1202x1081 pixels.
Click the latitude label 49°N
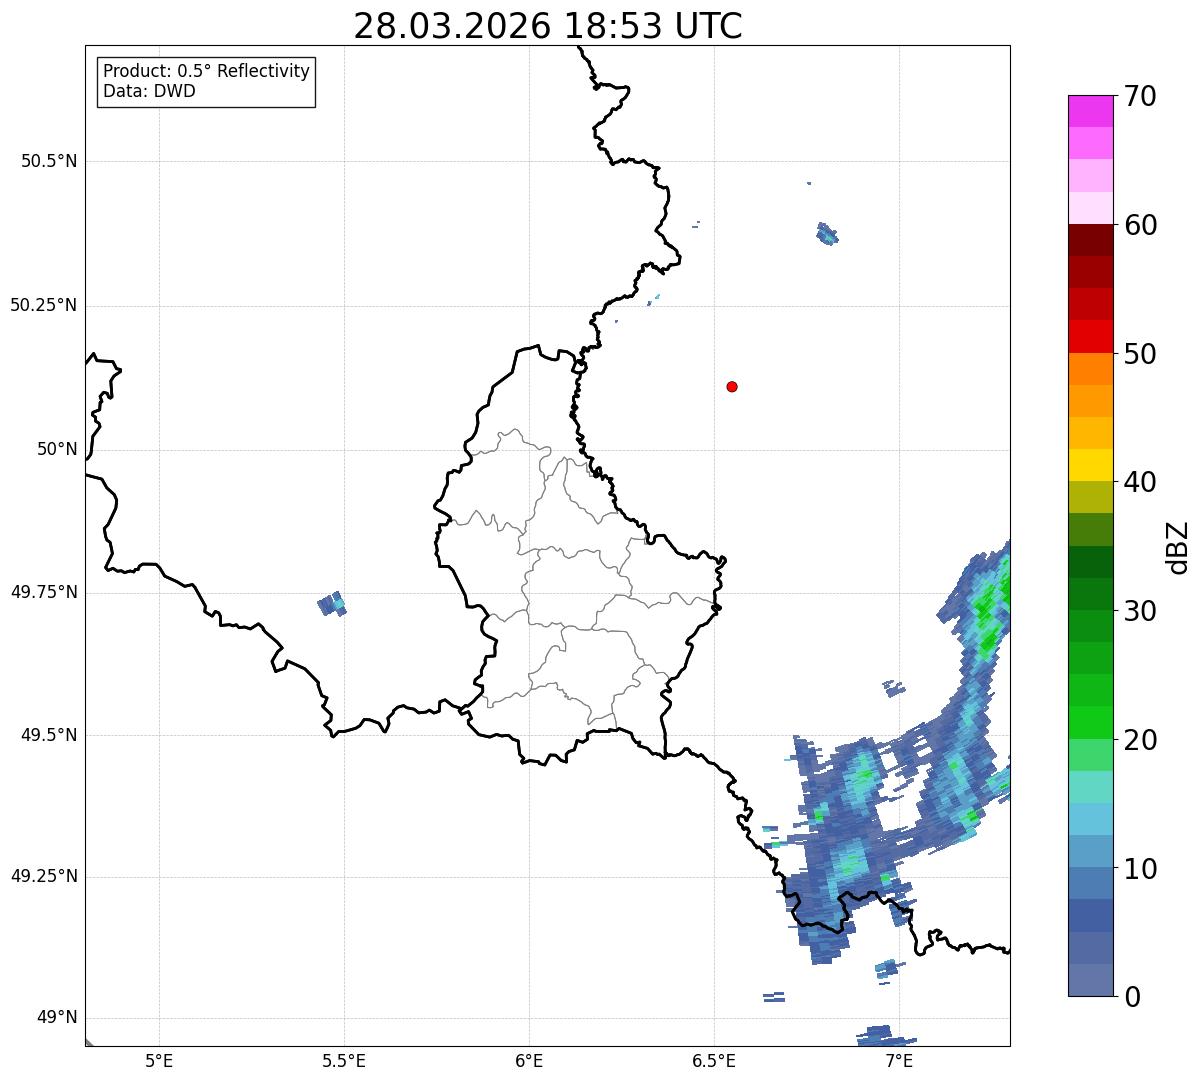(57, 1018)
